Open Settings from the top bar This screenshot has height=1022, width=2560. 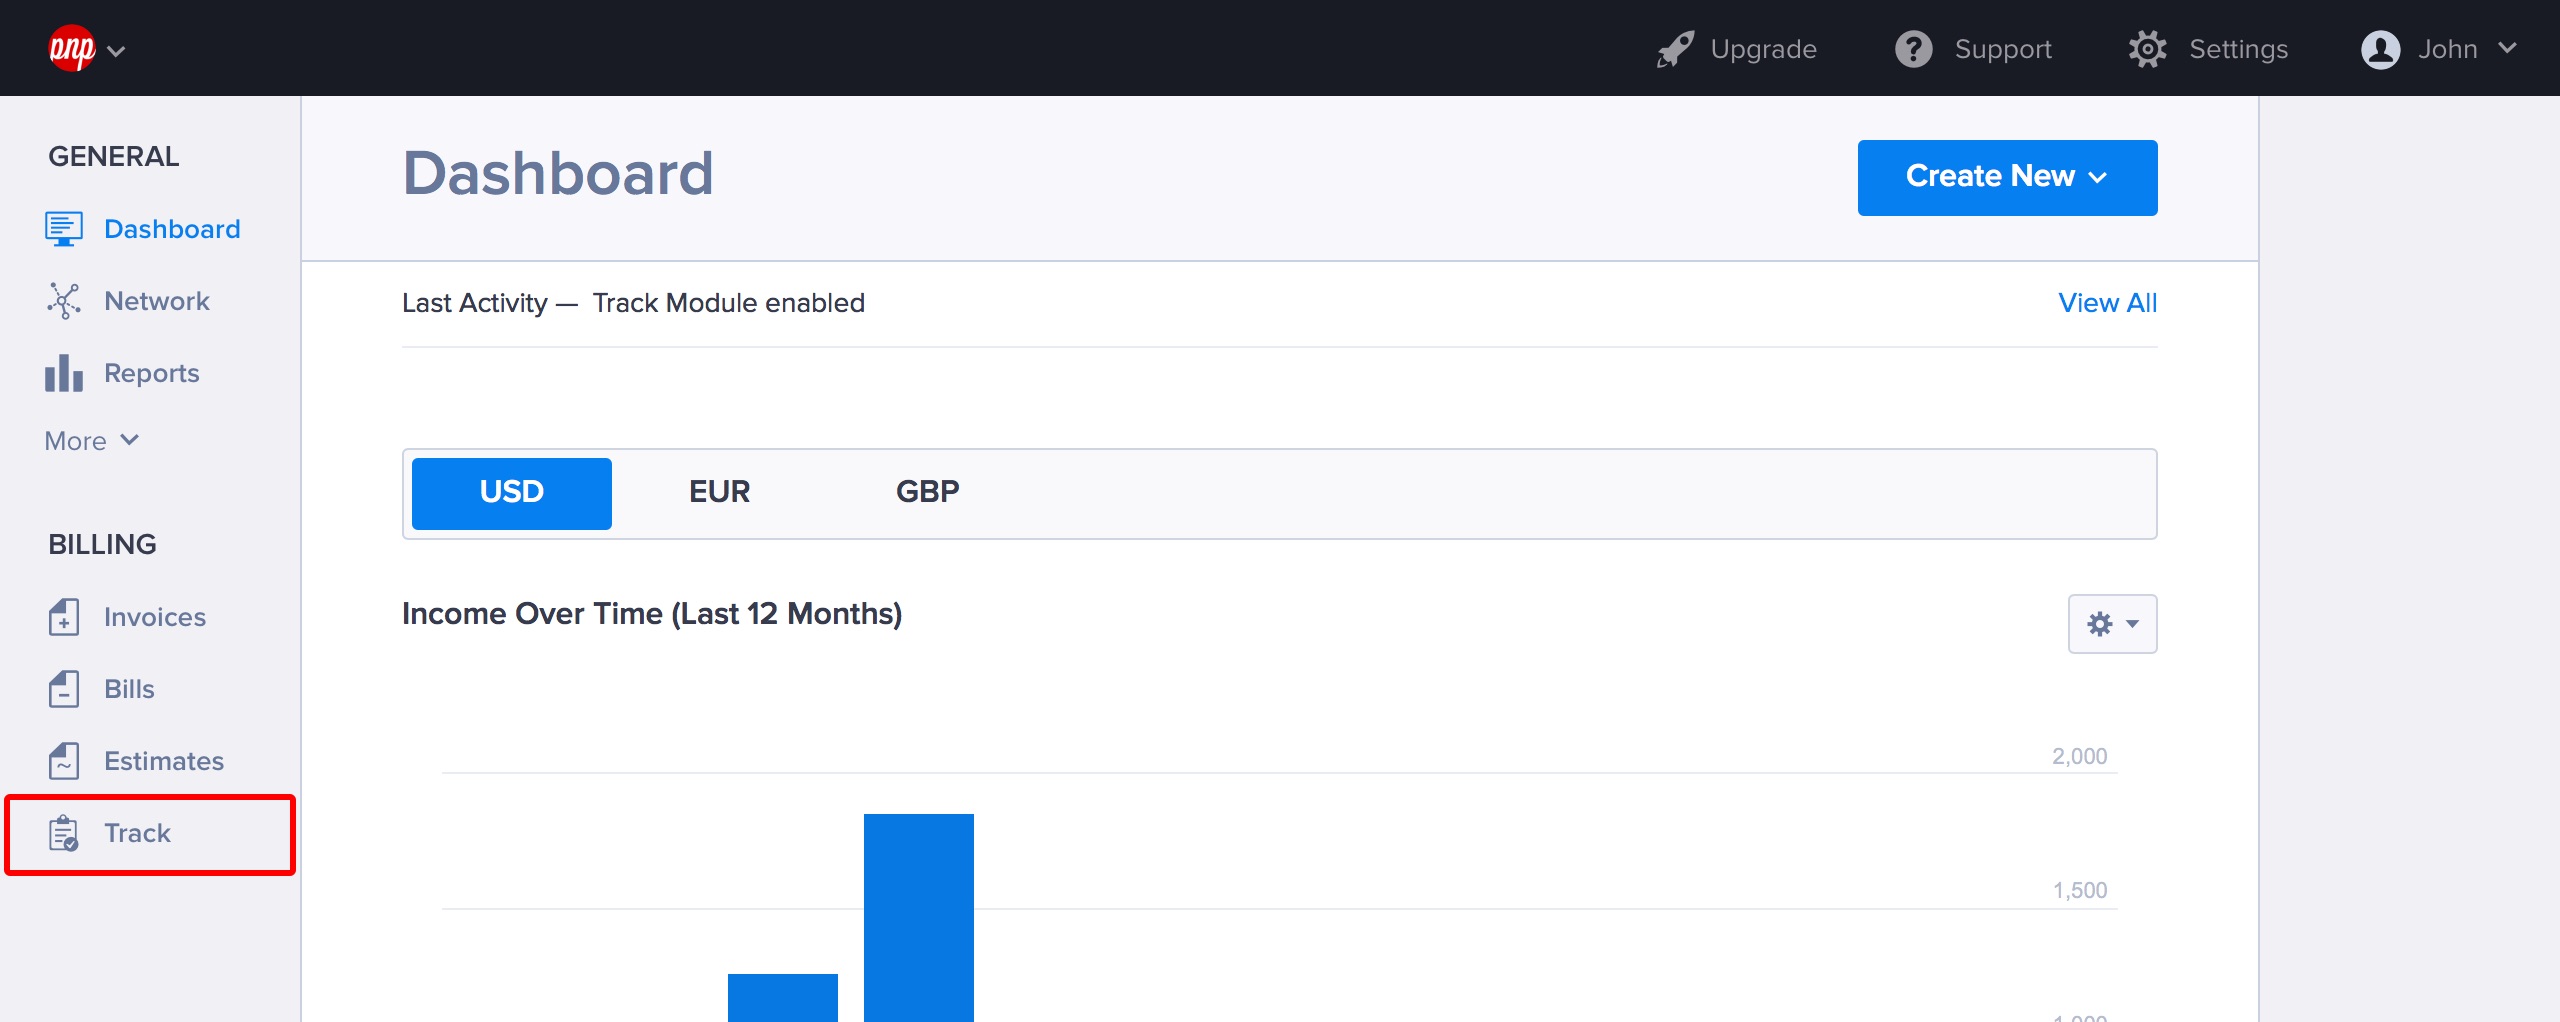point(2208,49)
